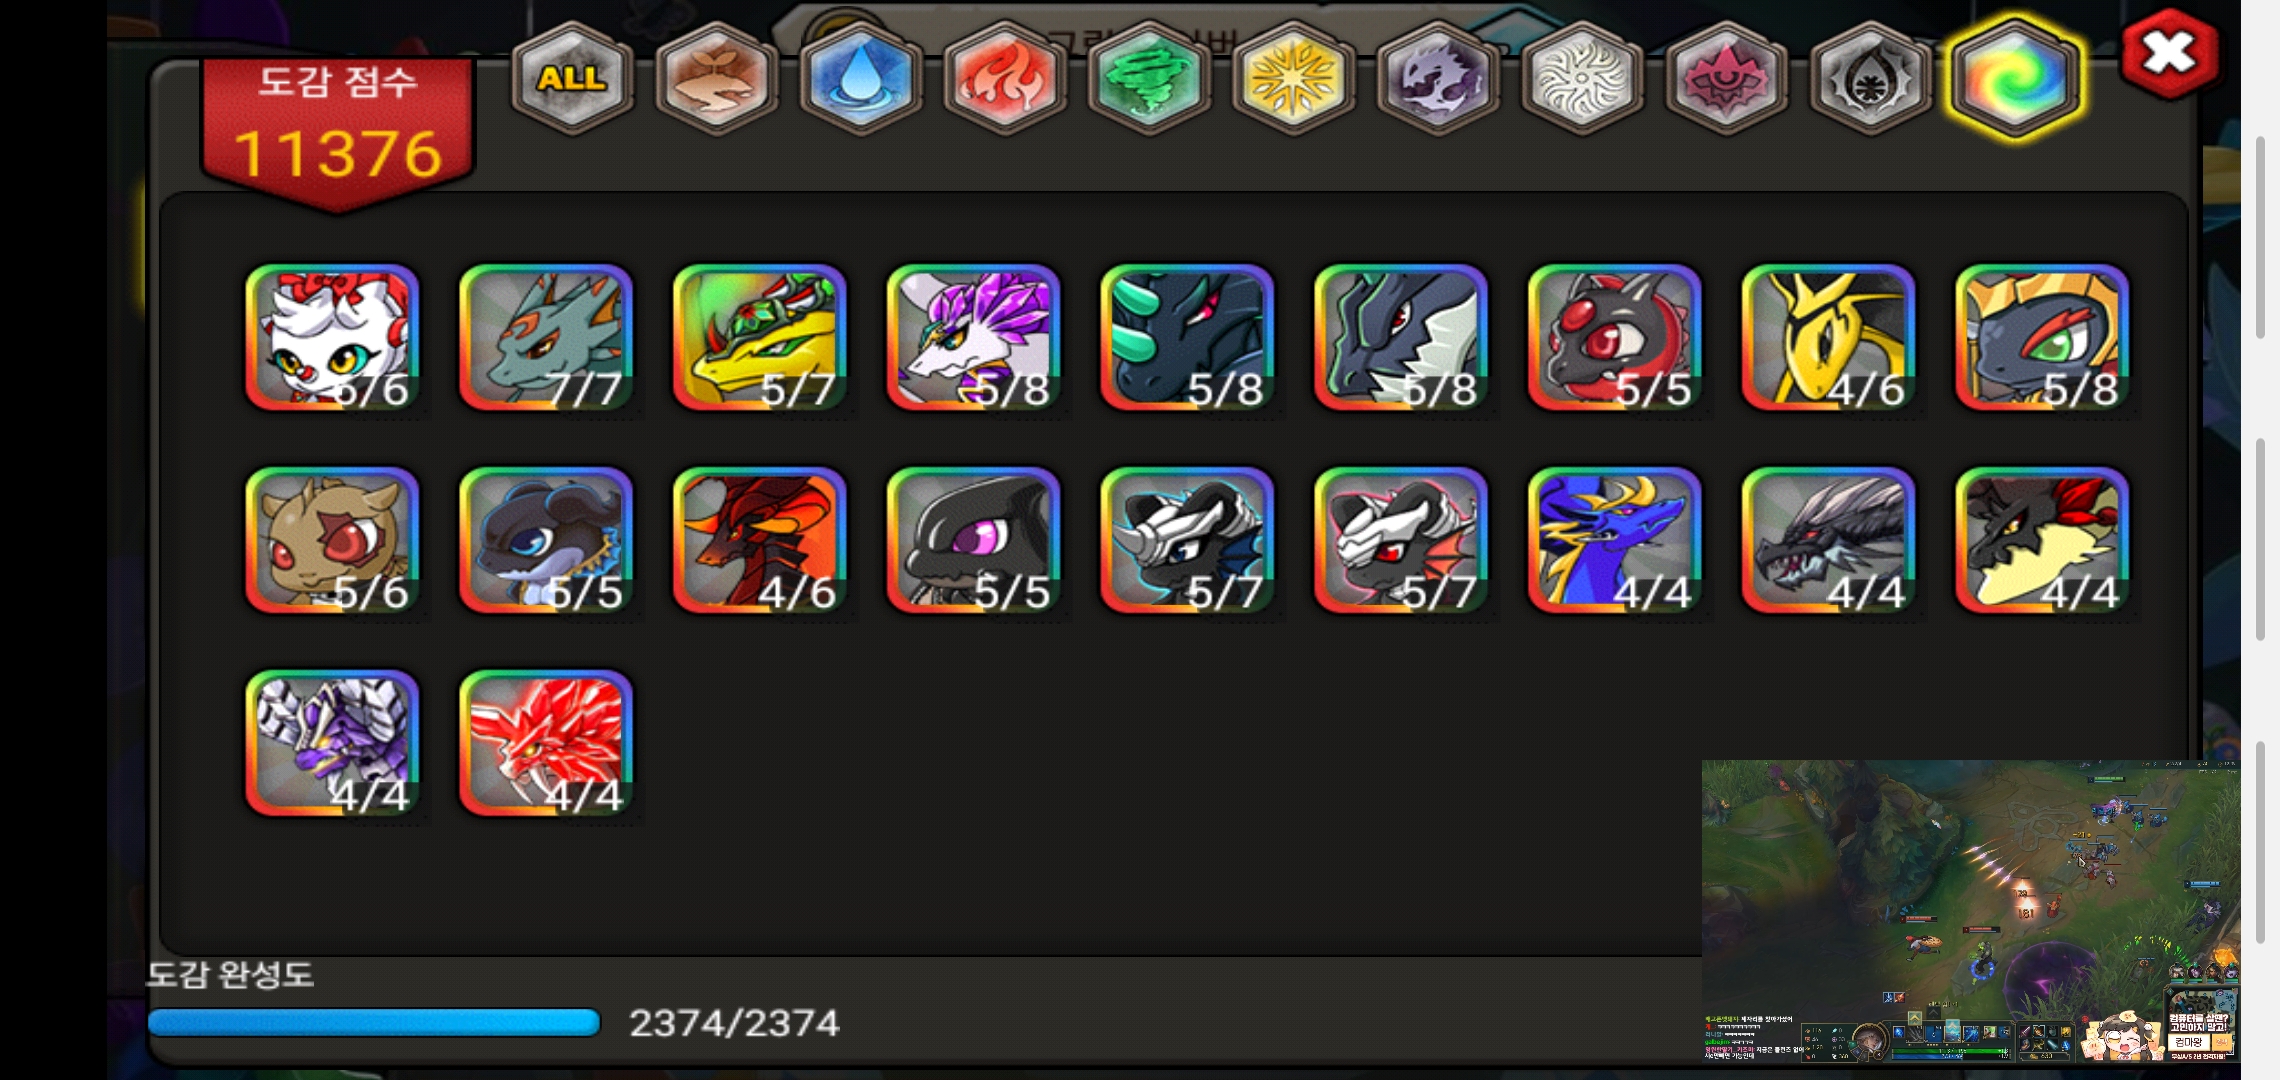Filter by earth leaf element hexagon
This screenshot has width=2280, height=1080.
pyautogui.click(x=716, y=79)
